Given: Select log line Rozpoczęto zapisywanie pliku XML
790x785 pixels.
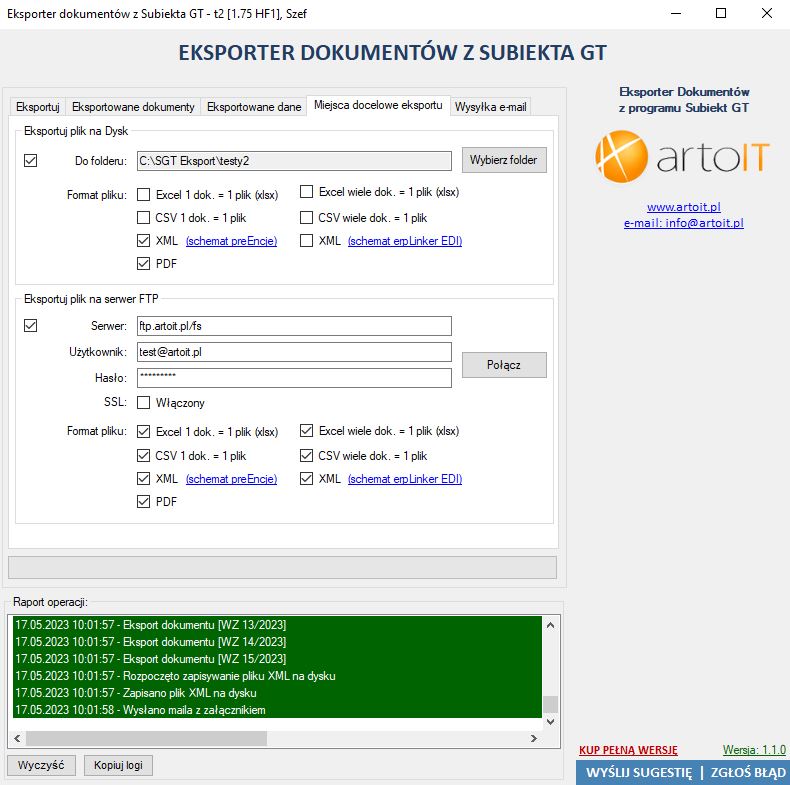Looking at the screenshot, I should pos(277,676).
